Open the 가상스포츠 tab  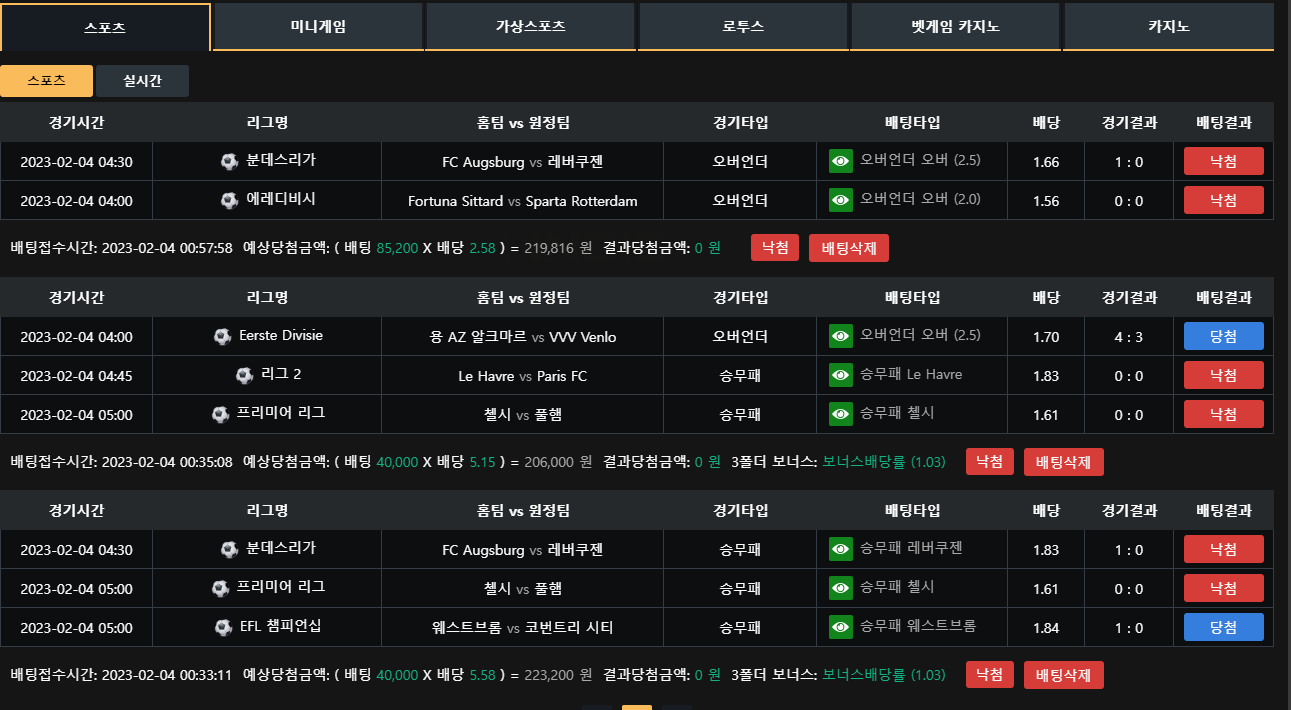[x=530, y=27]
